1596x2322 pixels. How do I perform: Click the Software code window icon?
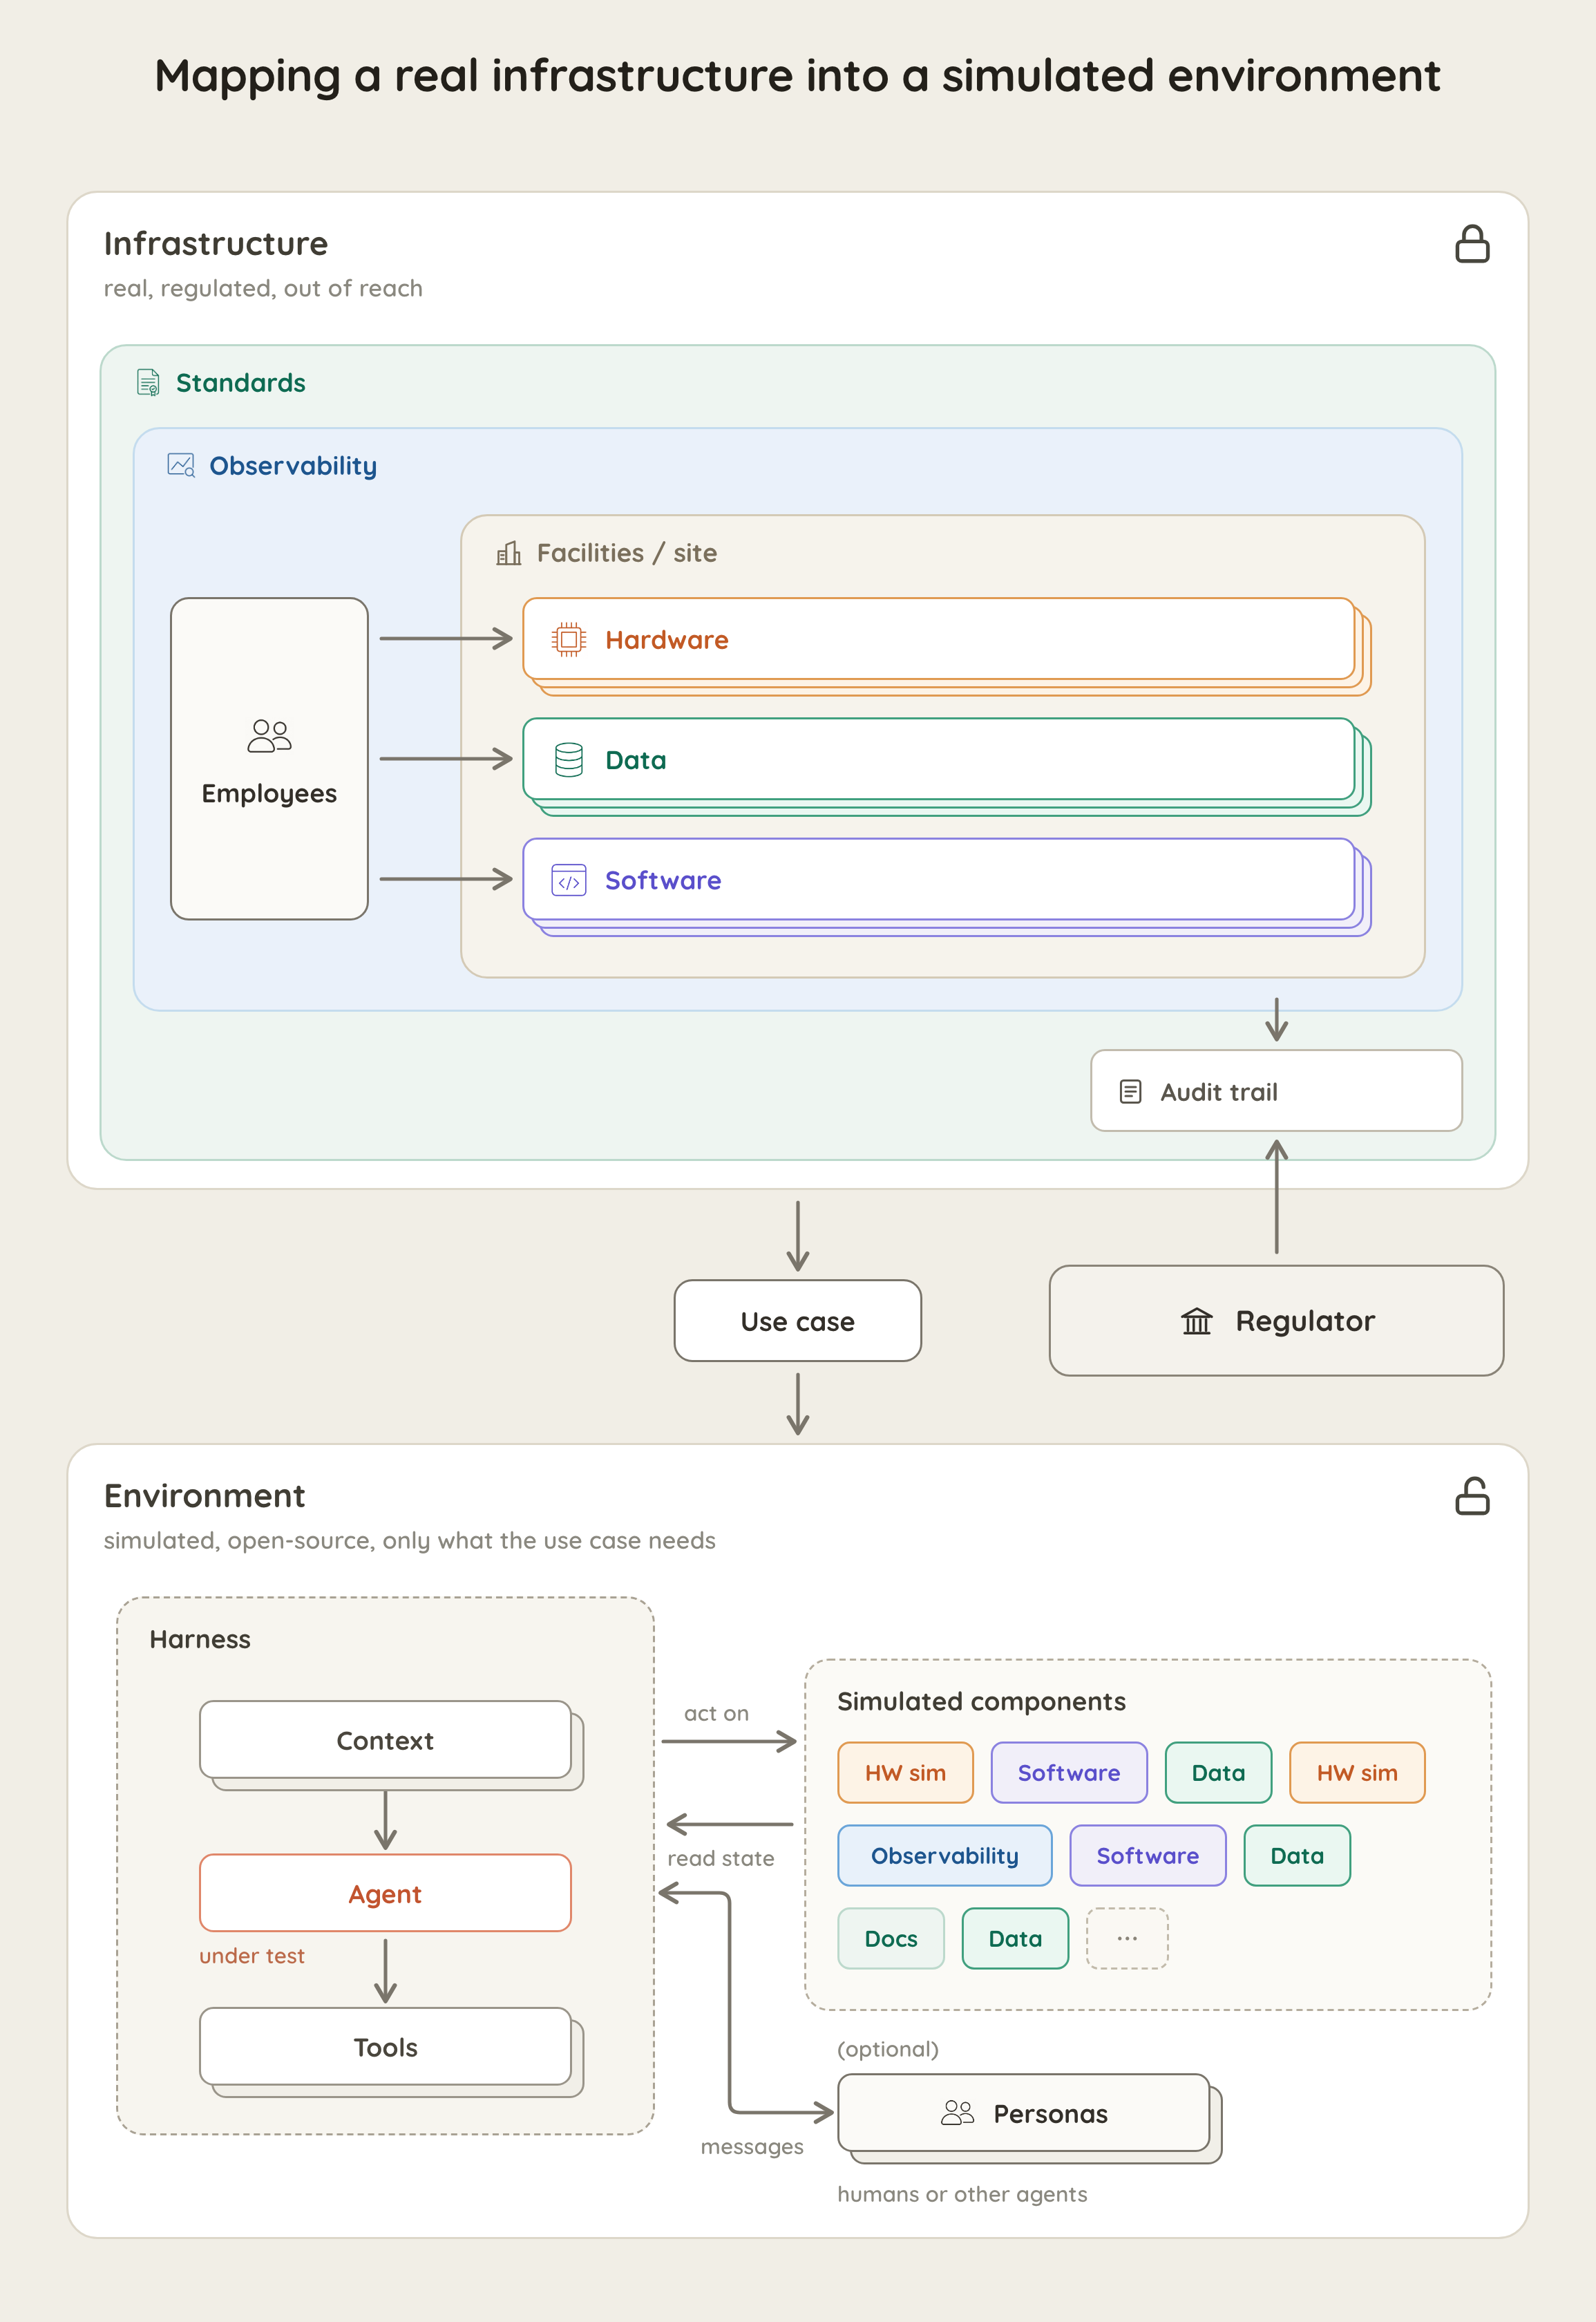[569, 880]
